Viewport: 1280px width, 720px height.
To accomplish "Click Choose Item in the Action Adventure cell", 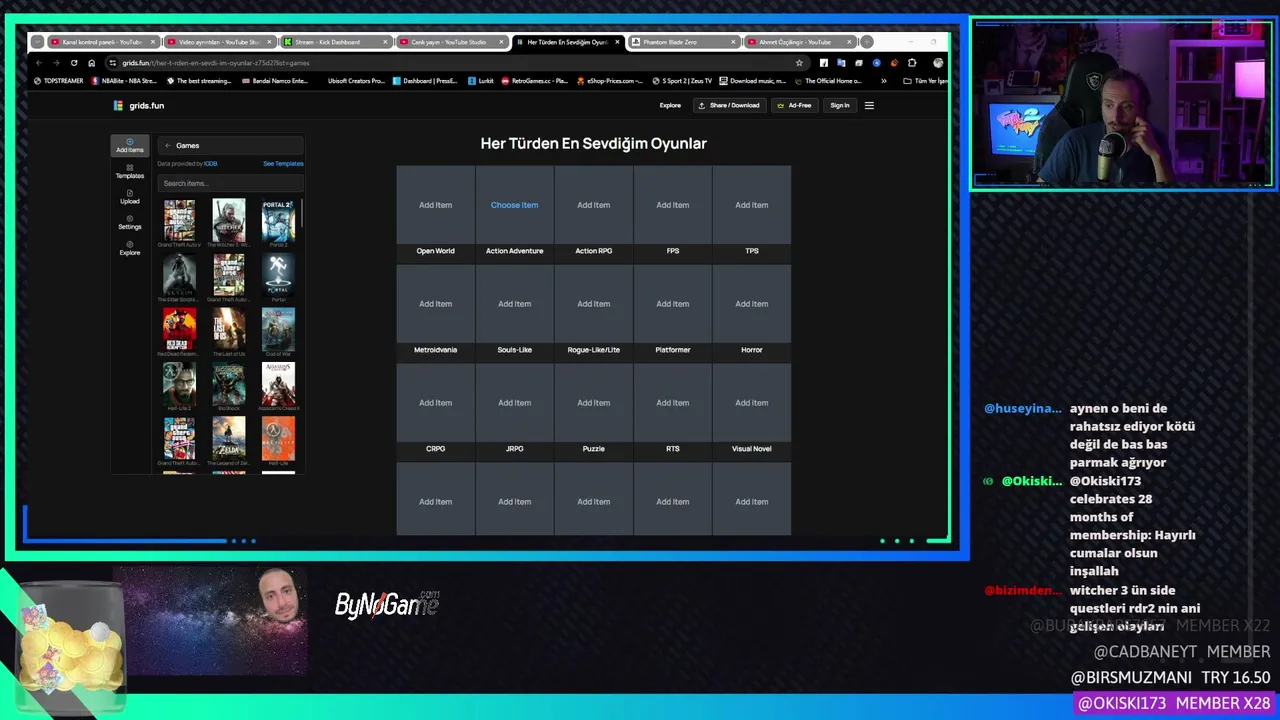I will pos(514,205).
